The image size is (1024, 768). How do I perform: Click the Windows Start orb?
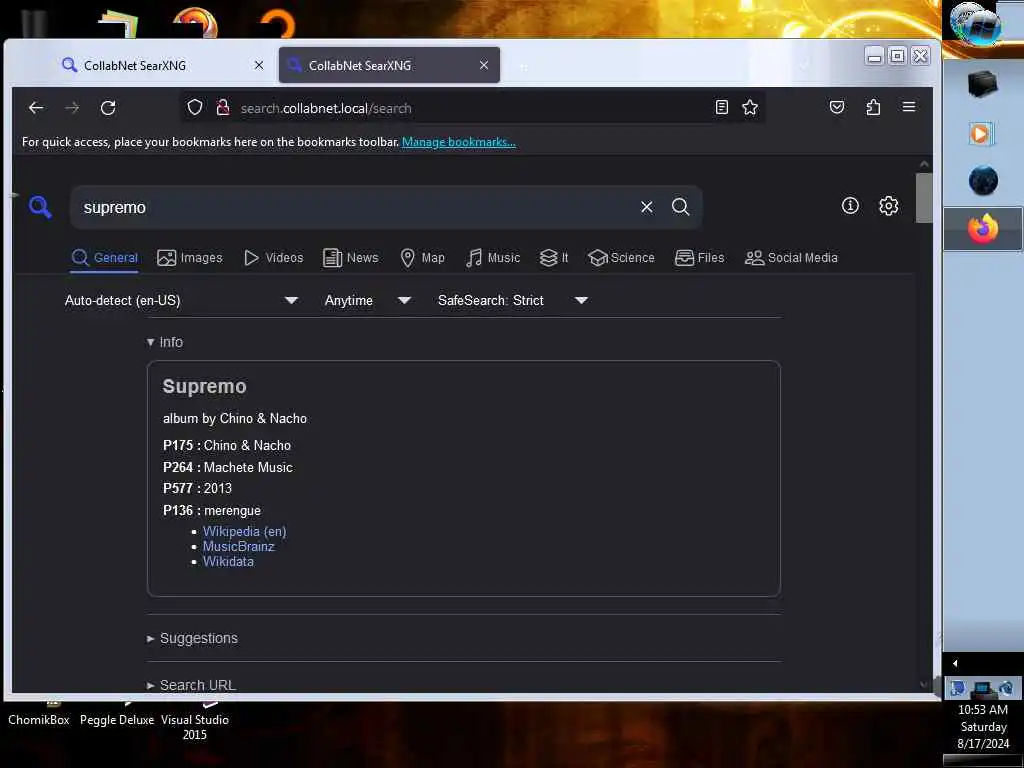pos(975,25)
